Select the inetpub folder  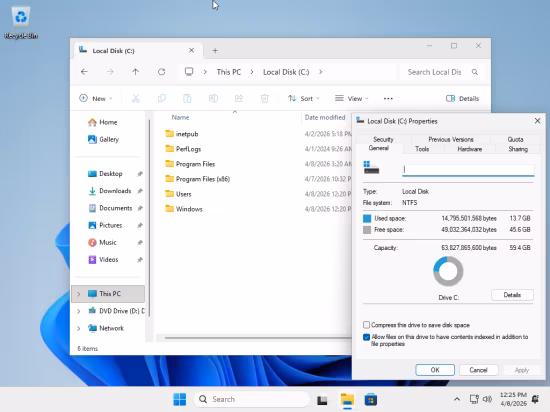(187, 134)
